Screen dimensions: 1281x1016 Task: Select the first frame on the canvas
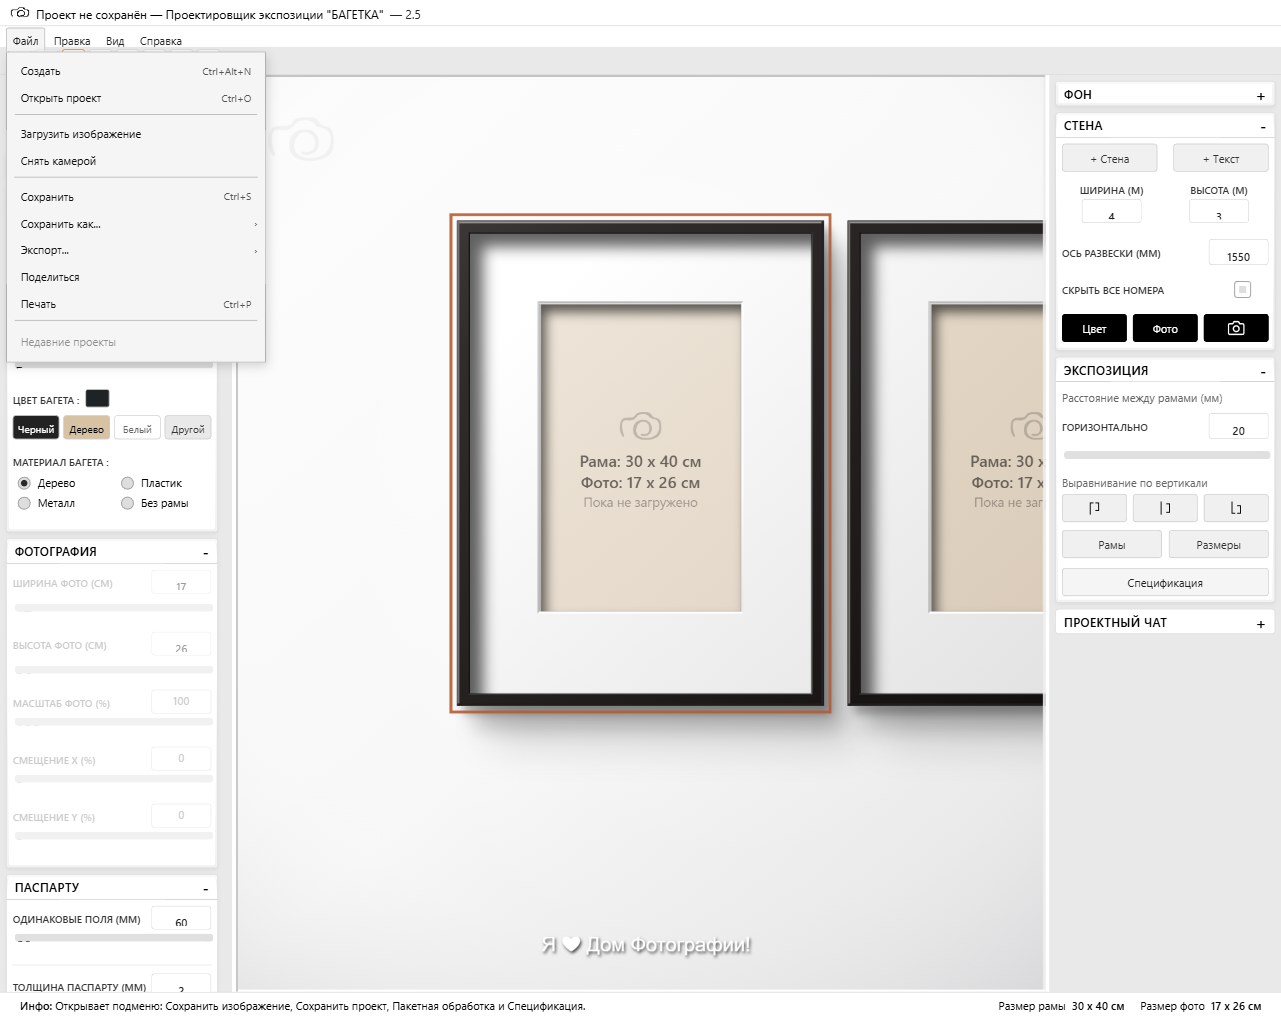(x=640, y=463)
